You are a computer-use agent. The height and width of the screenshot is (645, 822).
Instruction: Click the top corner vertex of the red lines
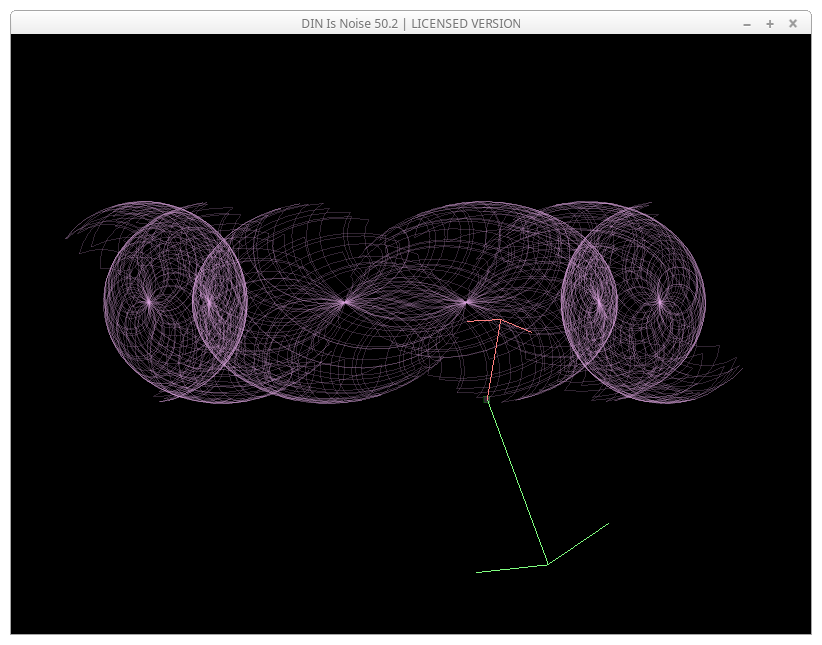[x=500, y=320]
